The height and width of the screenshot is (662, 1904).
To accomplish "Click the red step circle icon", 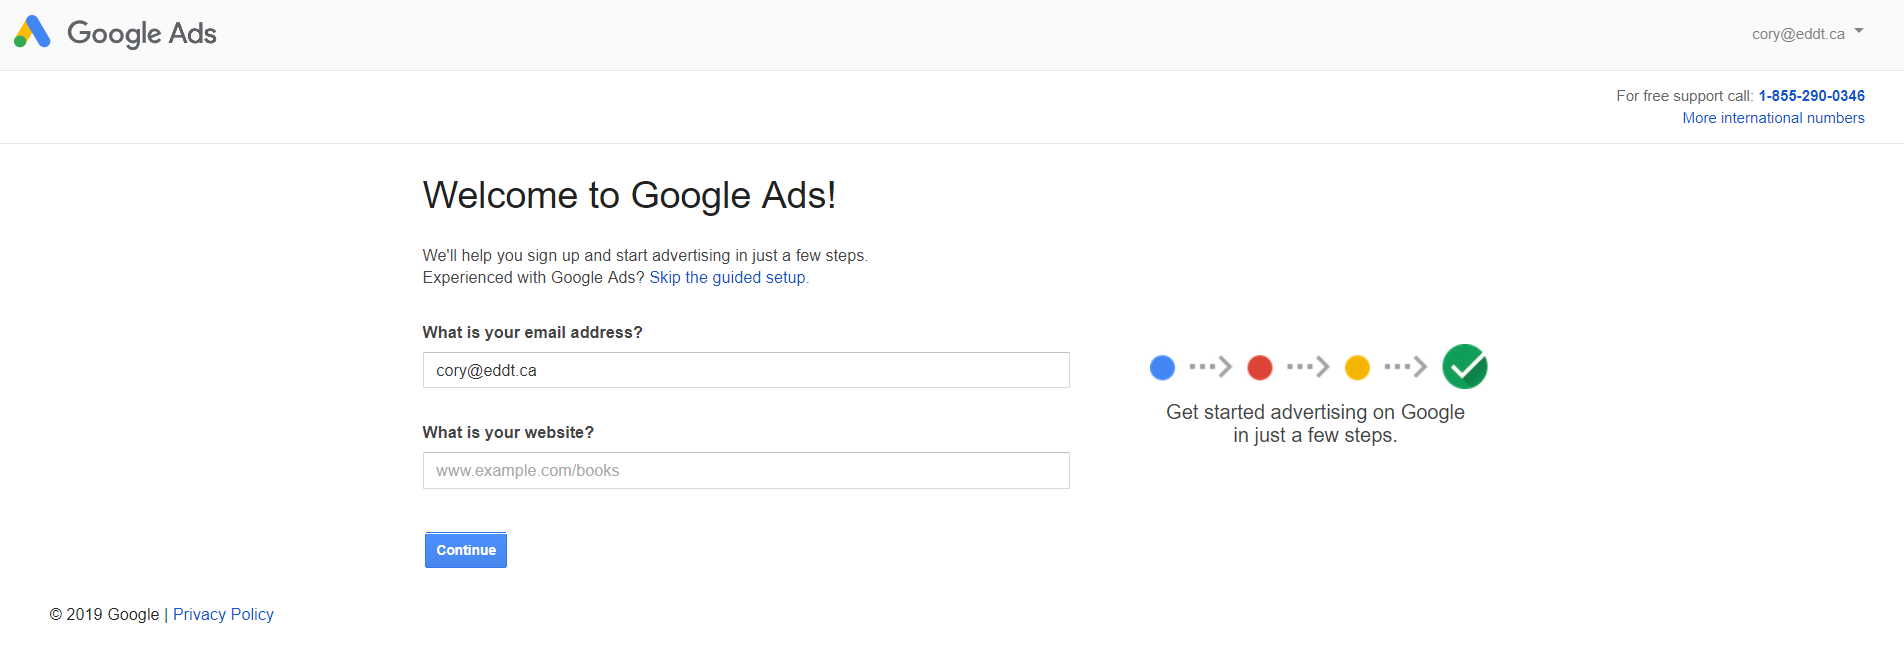I will (x=1260, y=368).
